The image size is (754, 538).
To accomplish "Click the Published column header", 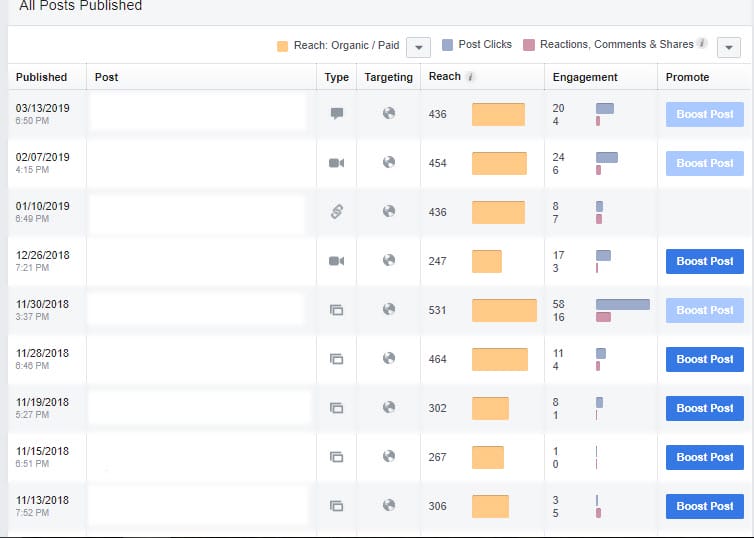I will (42, 77).
